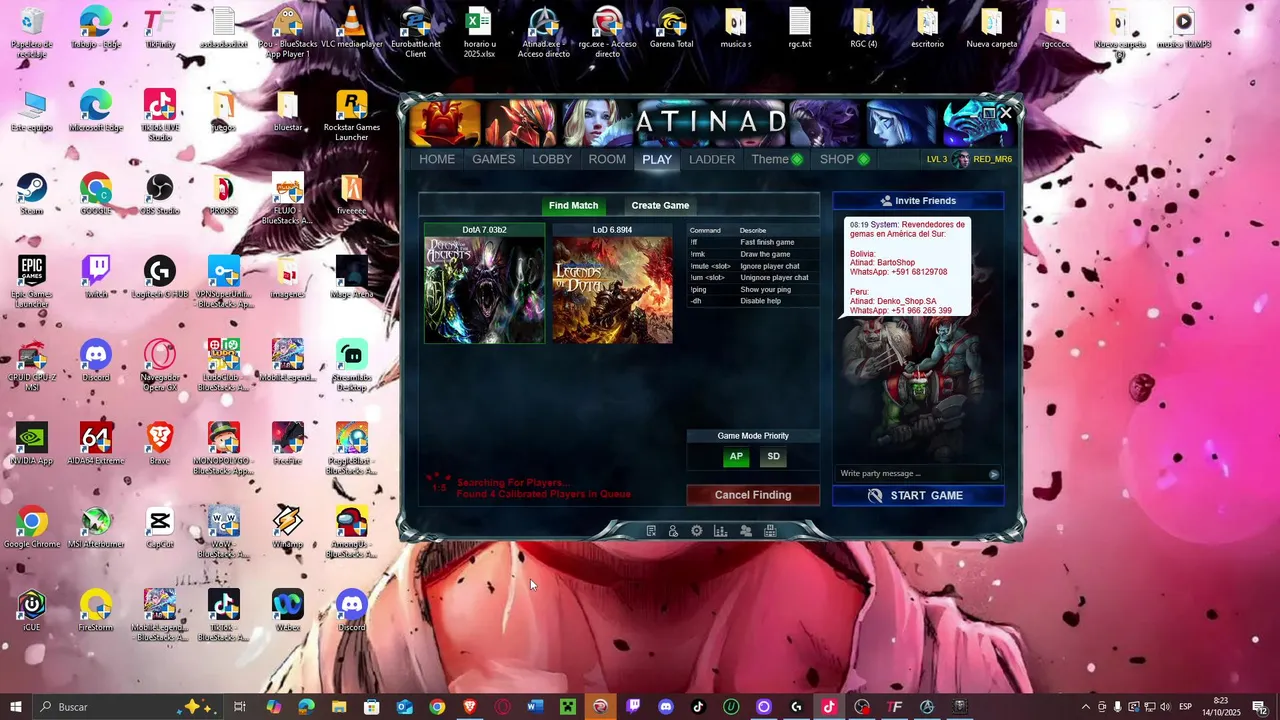Open the RED_MR6 player avatar
Image resolution: width=1280 pixels, height=720 pixels.
click(961, 159)
